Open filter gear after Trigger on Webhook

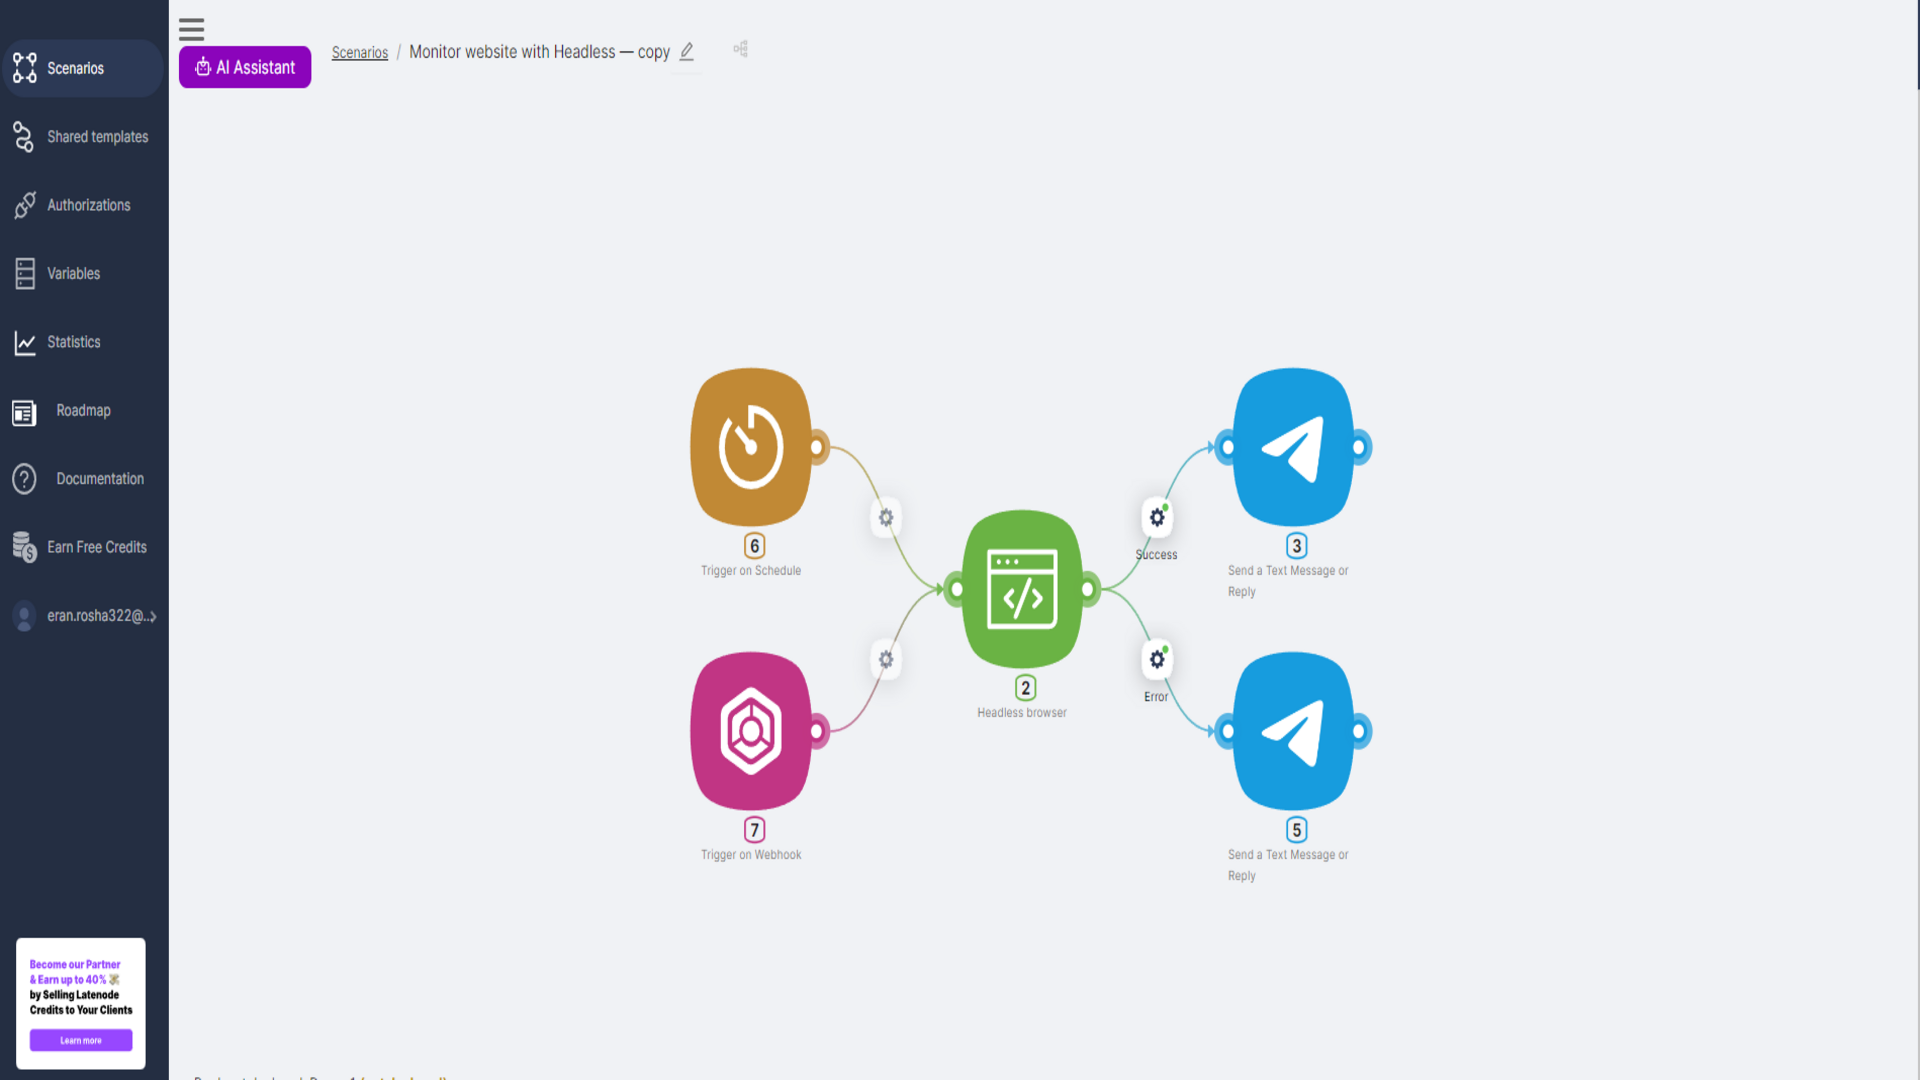[886, 660]
